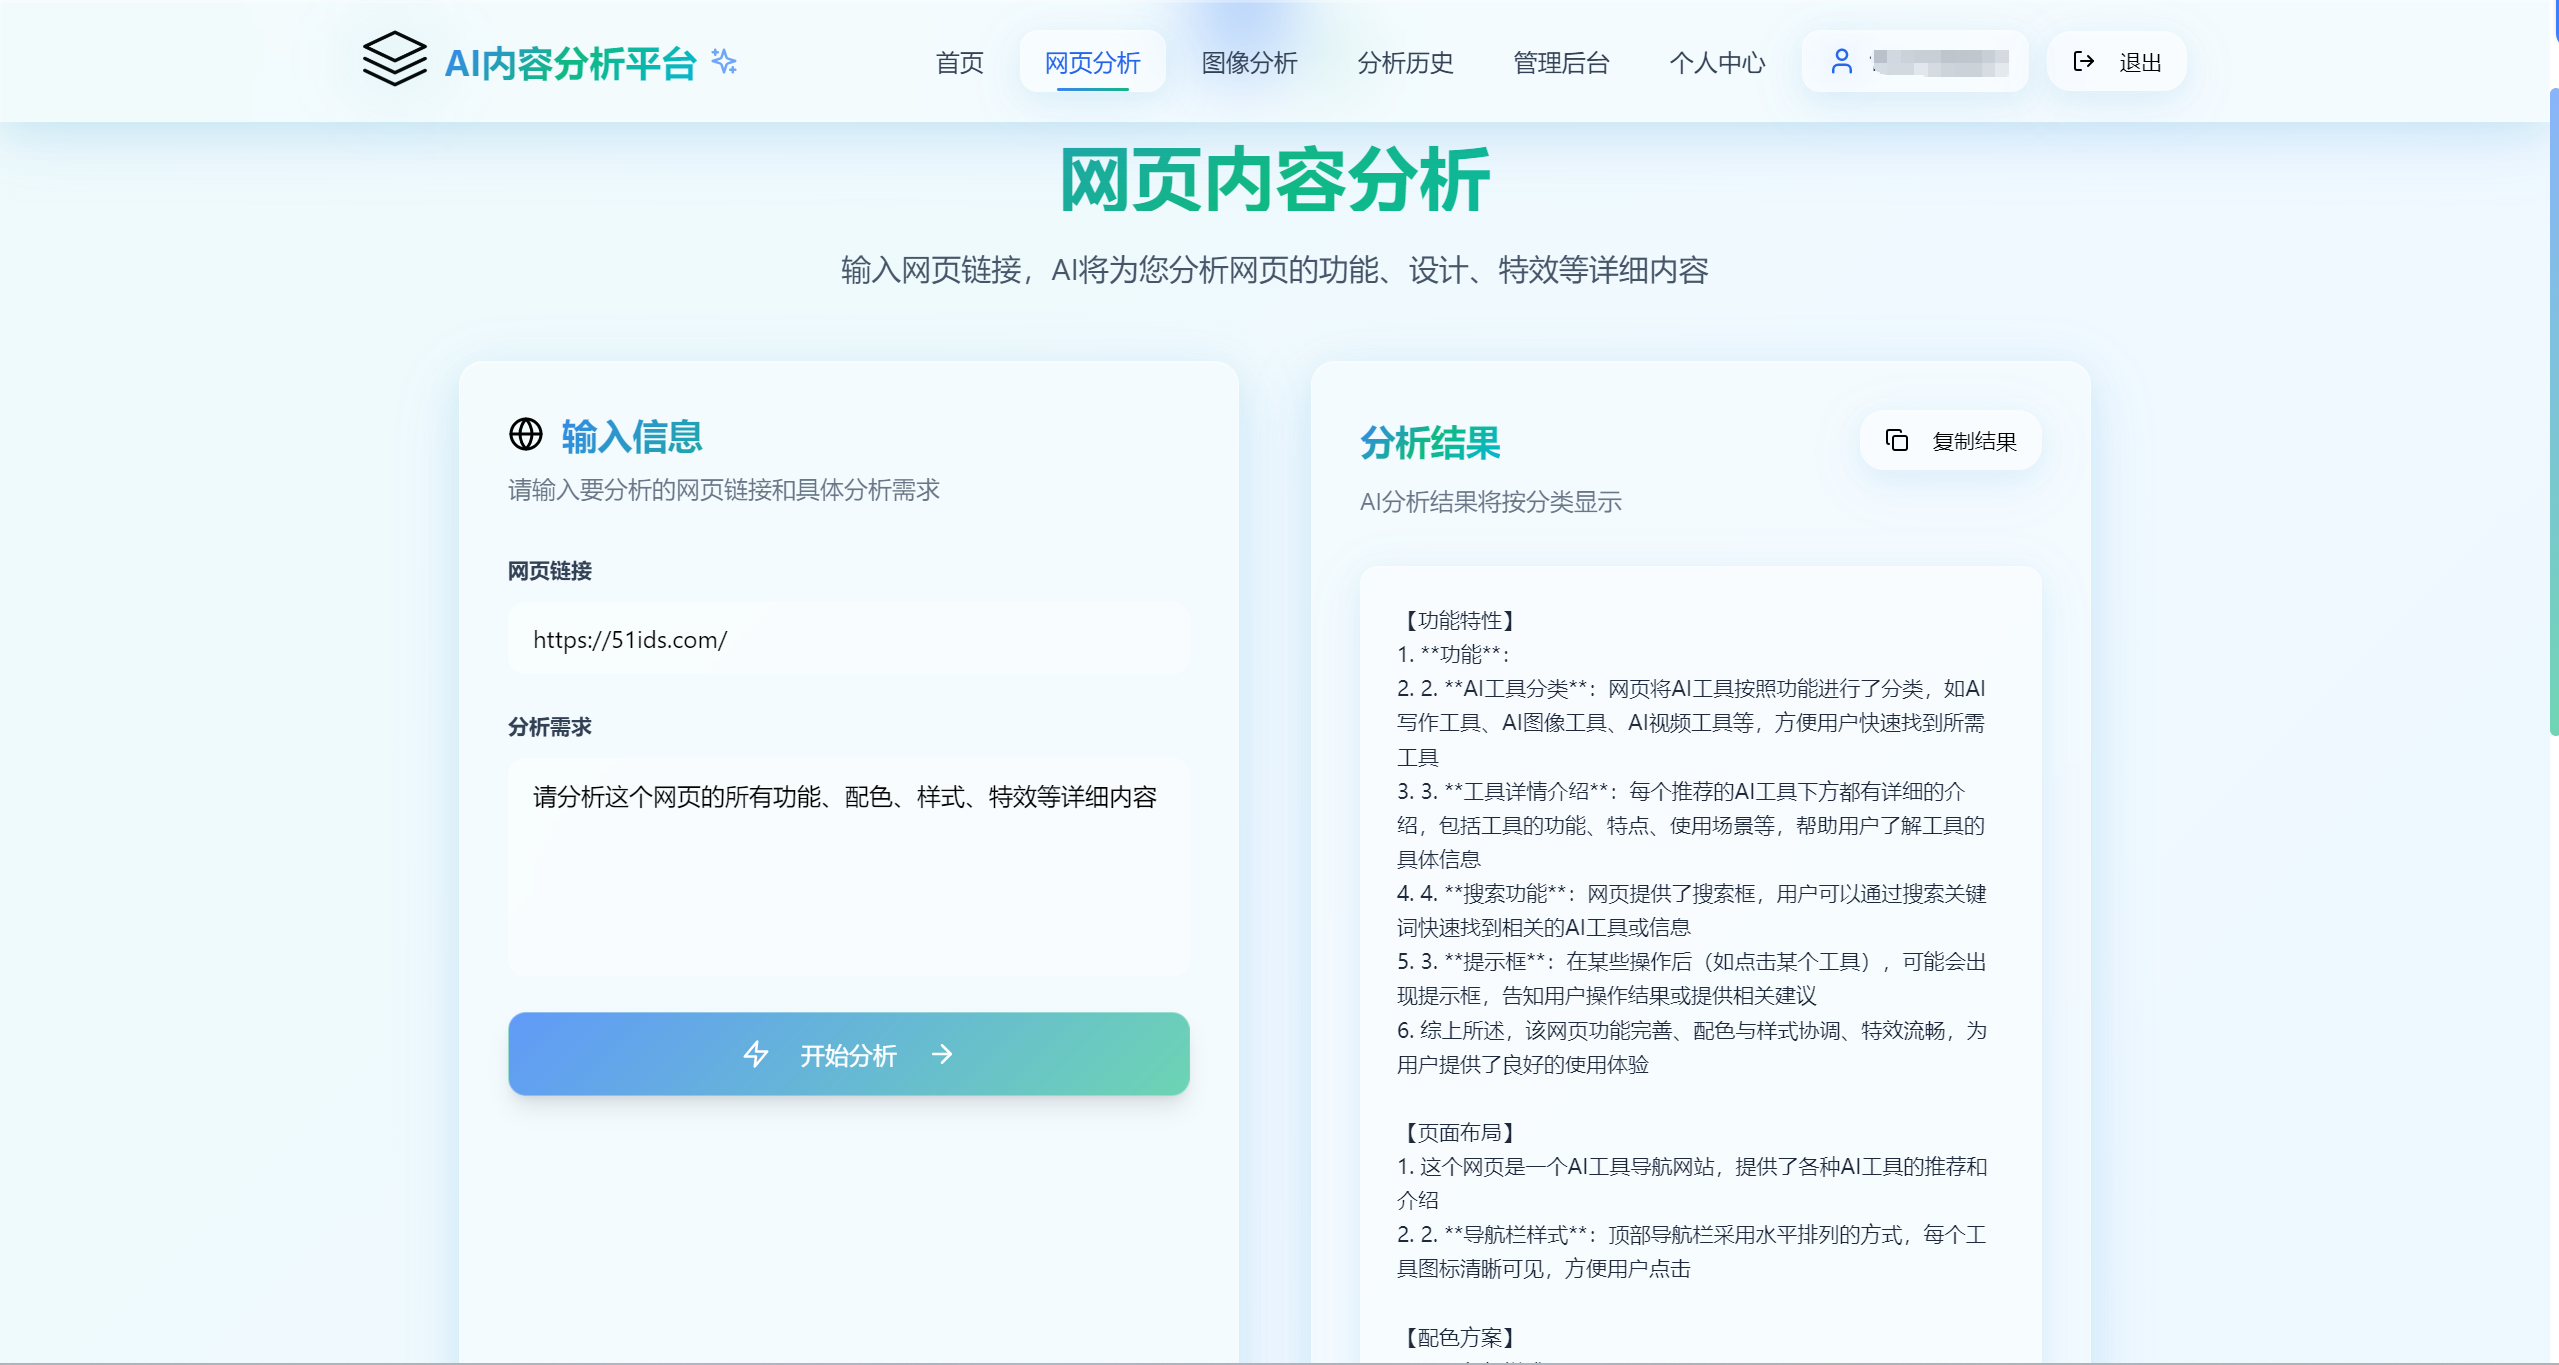Image resolution: width=2559 pixels, height=1365 pixels.
Task: Click the lightning bolt icon on 开始分析
Action: pos(756,1054)
